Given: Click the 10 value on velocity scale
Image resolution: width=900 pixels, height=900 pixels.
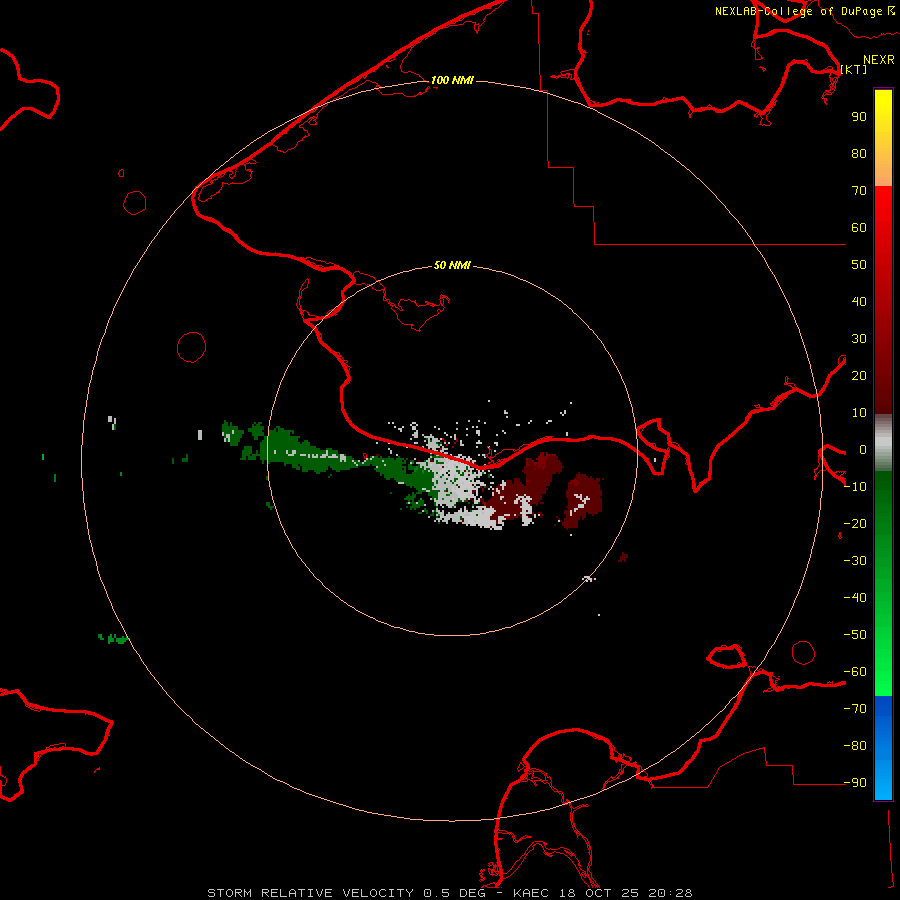Looking at the screenshot, I should [859, 413].
